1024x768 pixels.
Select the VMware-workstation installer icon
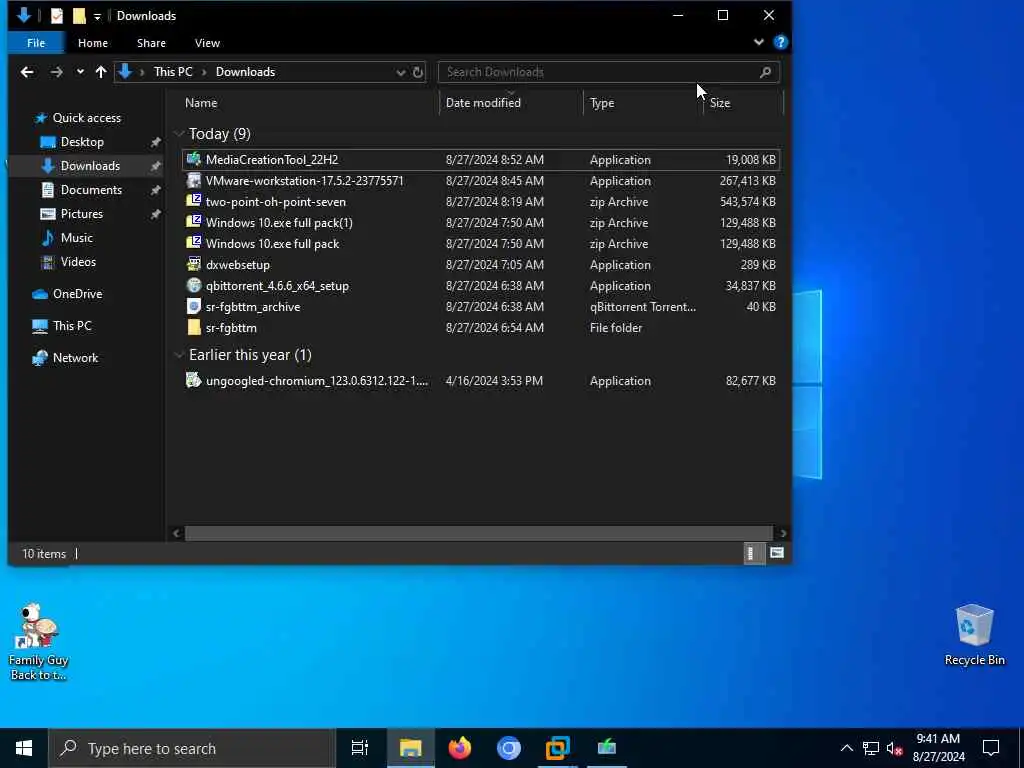[x=193, y=180]
